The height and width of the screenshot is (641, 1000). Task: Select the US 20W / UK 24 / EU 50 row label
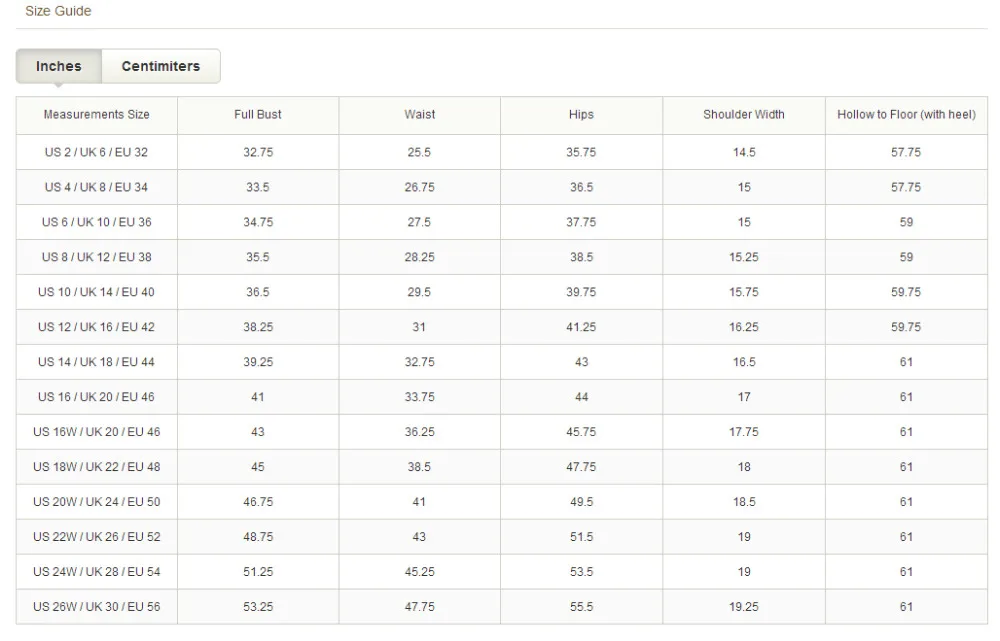(x=97, y=502)
